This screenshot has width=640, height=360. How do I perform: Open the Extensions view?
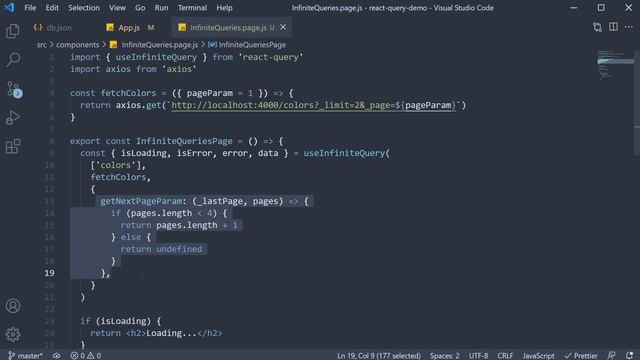(x=13, y=146)
